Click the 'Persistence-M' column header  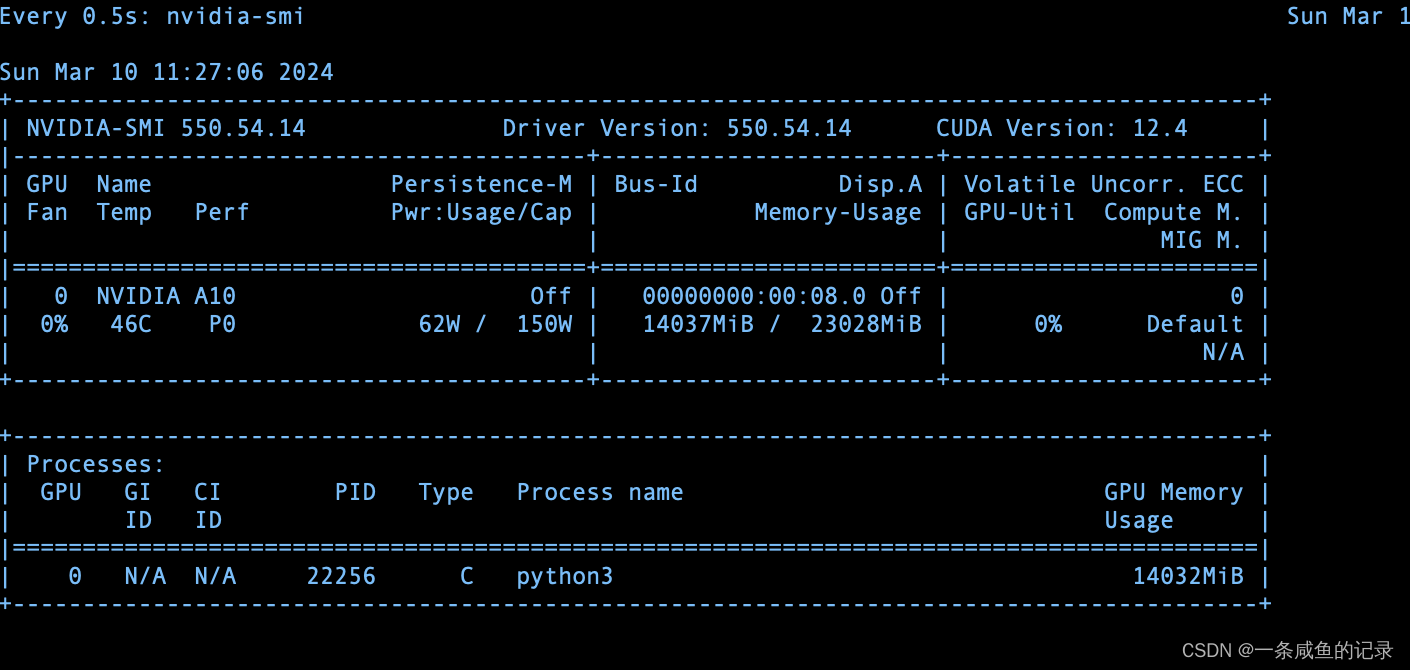tap(481, 184)
